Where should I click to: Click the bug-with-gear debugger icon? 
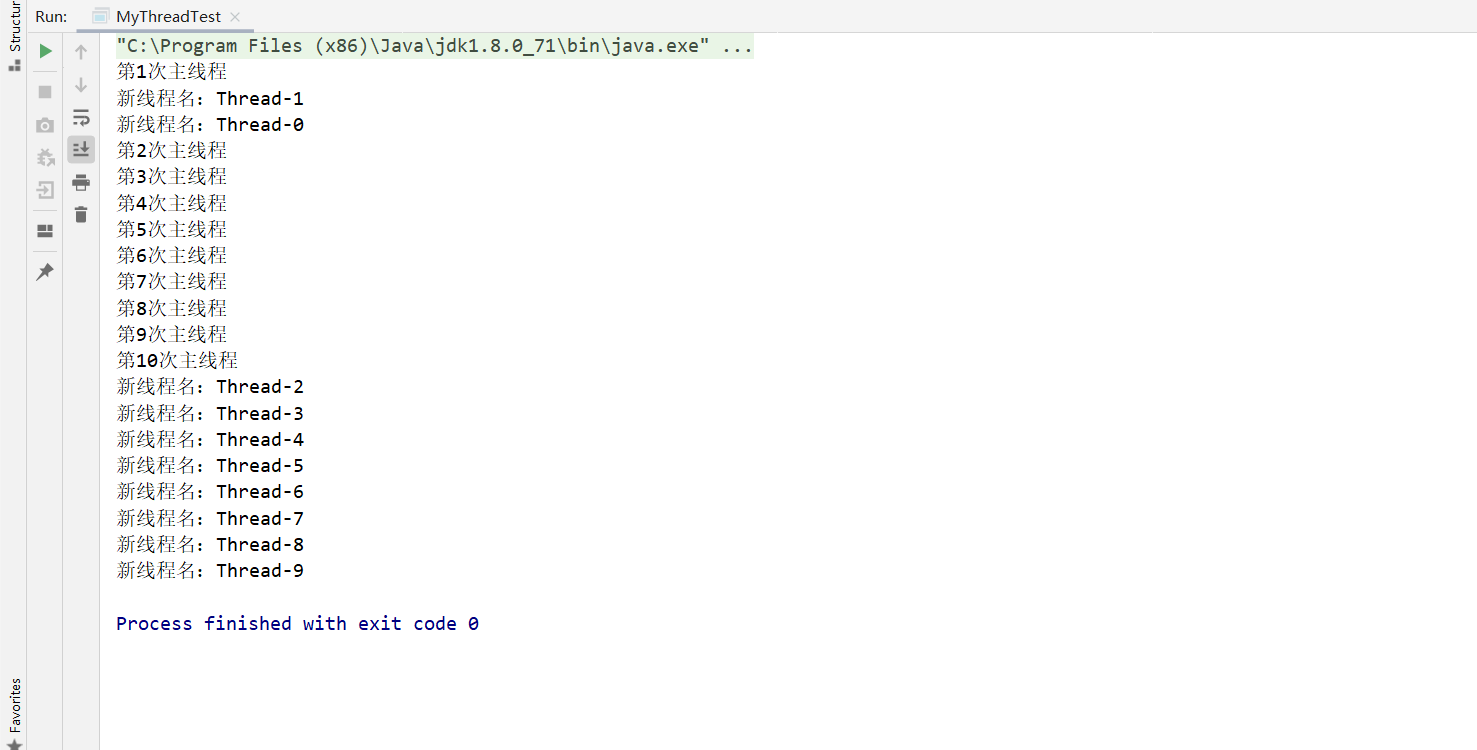click(x=45, y=157)
